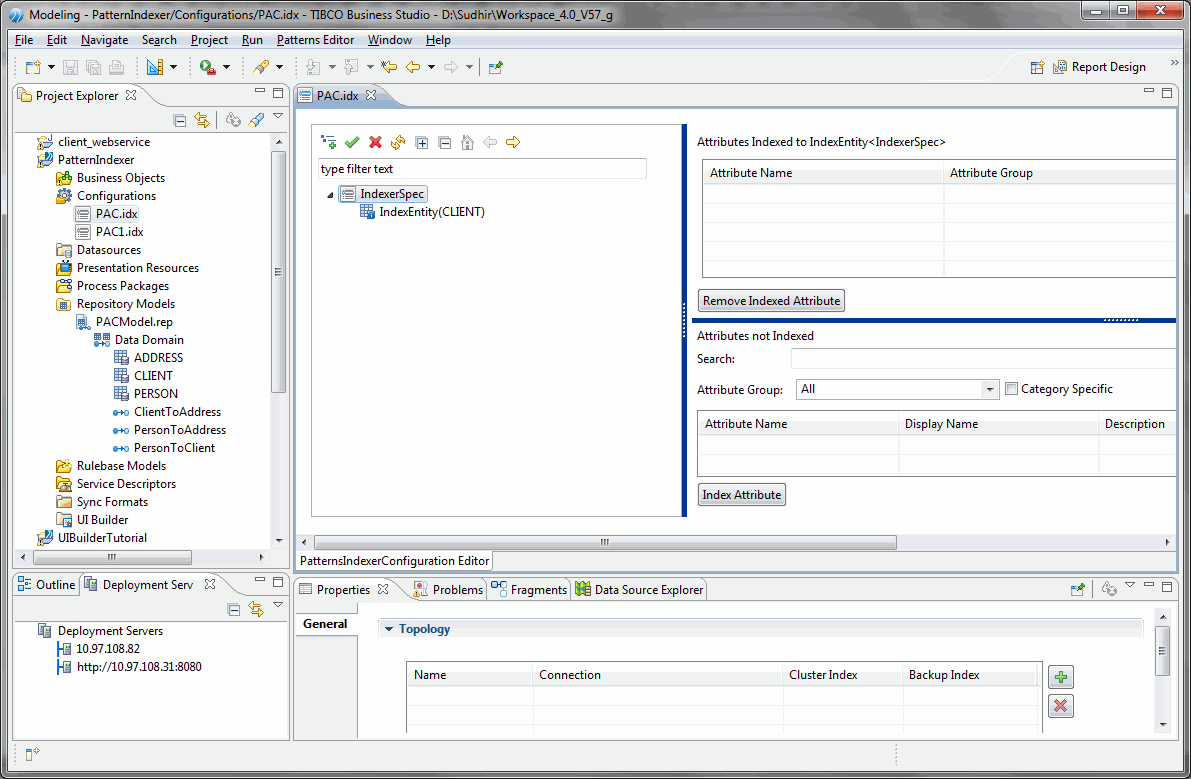Open the Attribute Group dropdown
This screenshot has width=1191, height=779.
989,390
